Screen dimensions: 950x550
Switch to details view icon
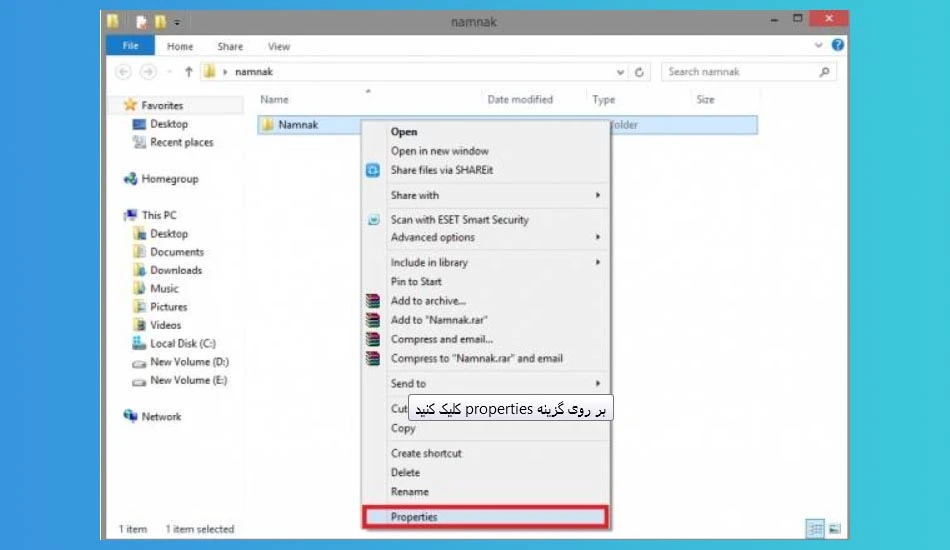815,529
